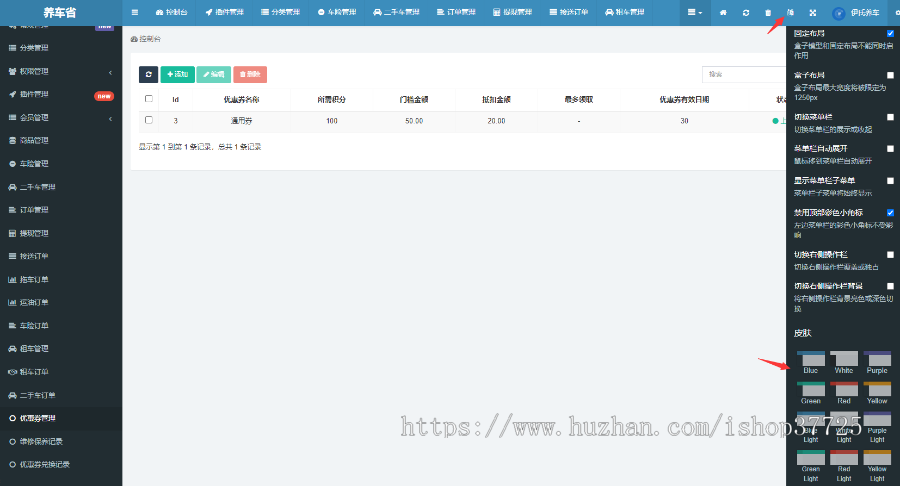Enable 菜单栏自动展开 checkbox
The image size is (900, 486).
(x=890, y=149)
